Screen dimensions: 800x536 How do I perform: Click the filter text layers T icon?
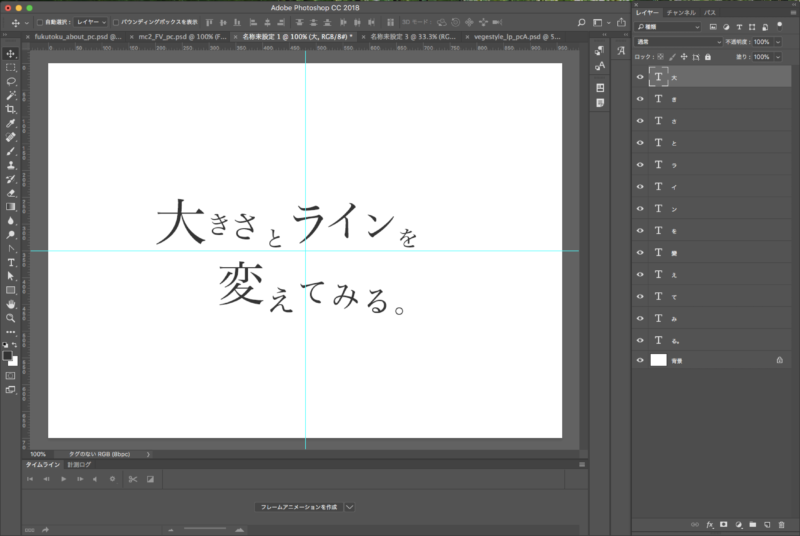click(x=739, y=27)
